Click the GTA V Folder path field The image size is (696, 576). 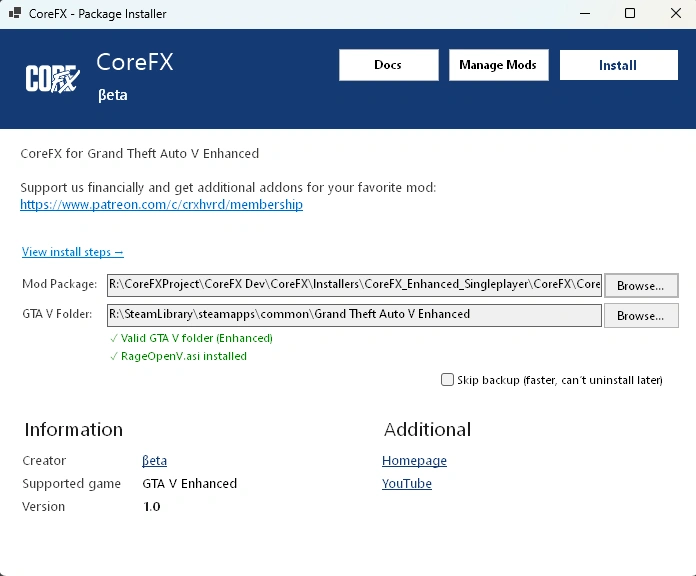click(x=354, y=315)
